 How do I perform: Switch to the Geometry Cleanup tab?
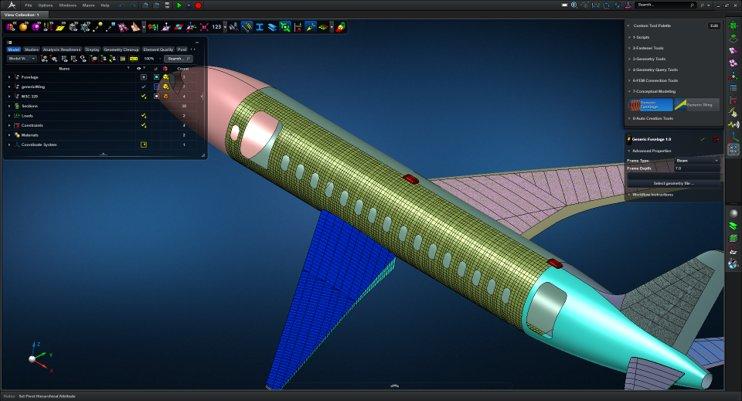[122, 48]
